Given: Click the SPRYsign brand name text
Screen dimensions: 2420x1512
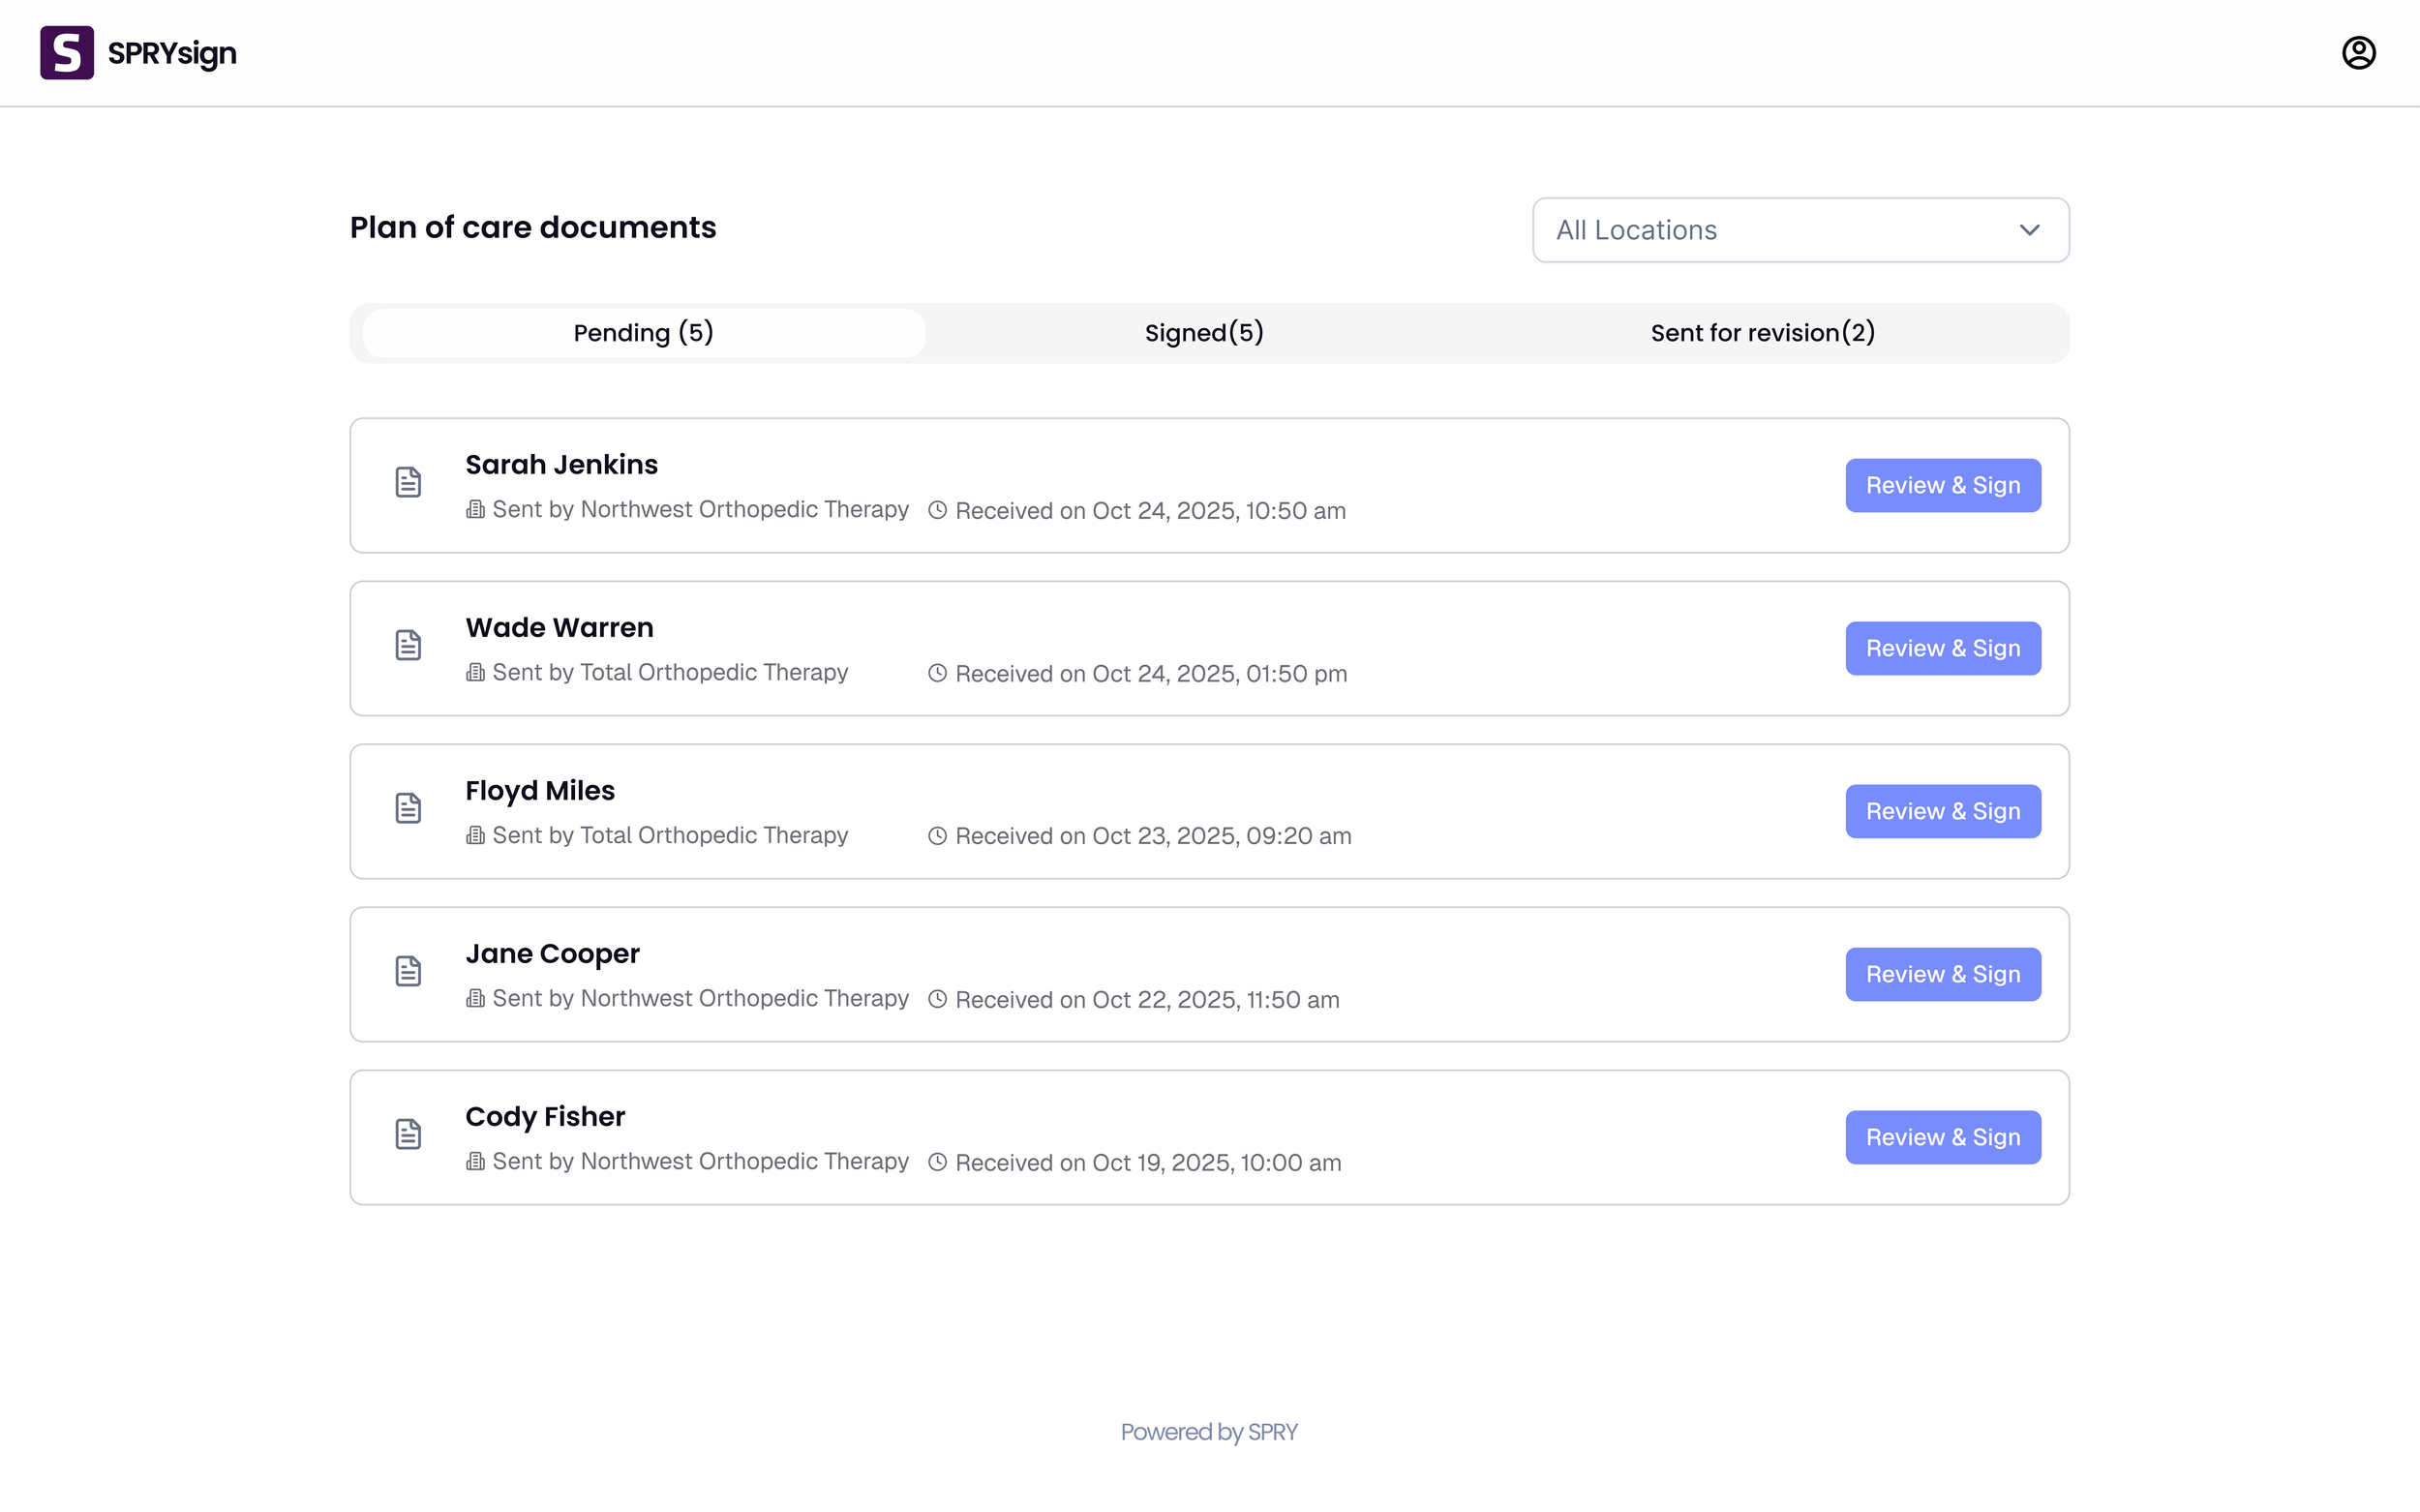Looking at the screenshot, I should tap(172, 53).
